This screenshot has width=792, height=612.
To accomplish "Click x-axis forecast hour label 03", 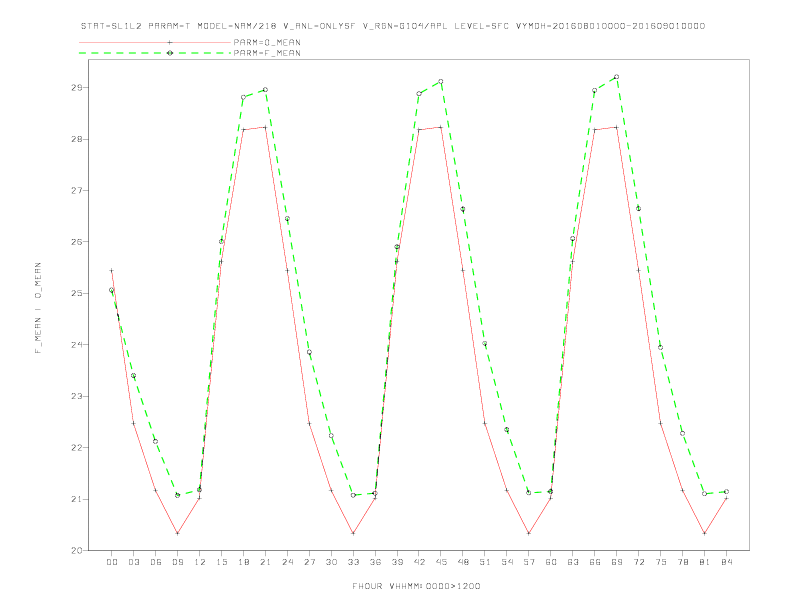I will [133, 562].
